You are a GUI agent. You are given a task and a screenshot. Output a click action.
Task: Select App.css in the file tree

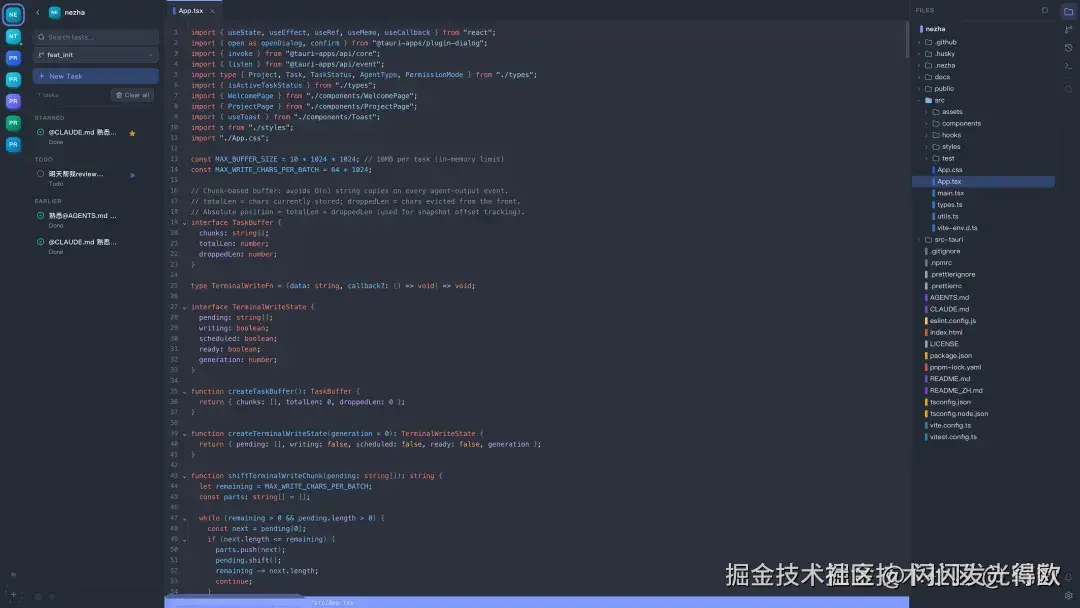pyautogui.click(x=949, y=170)
